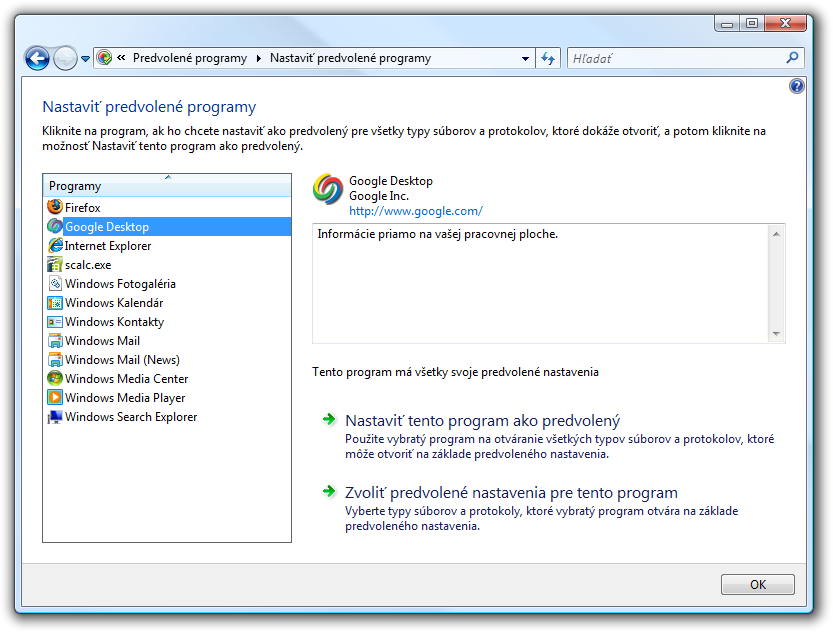Image resolution: width=833 pixels, height=632 pixels.
Task: Click the Windows Kalendár icon
Action: [55, 303]
